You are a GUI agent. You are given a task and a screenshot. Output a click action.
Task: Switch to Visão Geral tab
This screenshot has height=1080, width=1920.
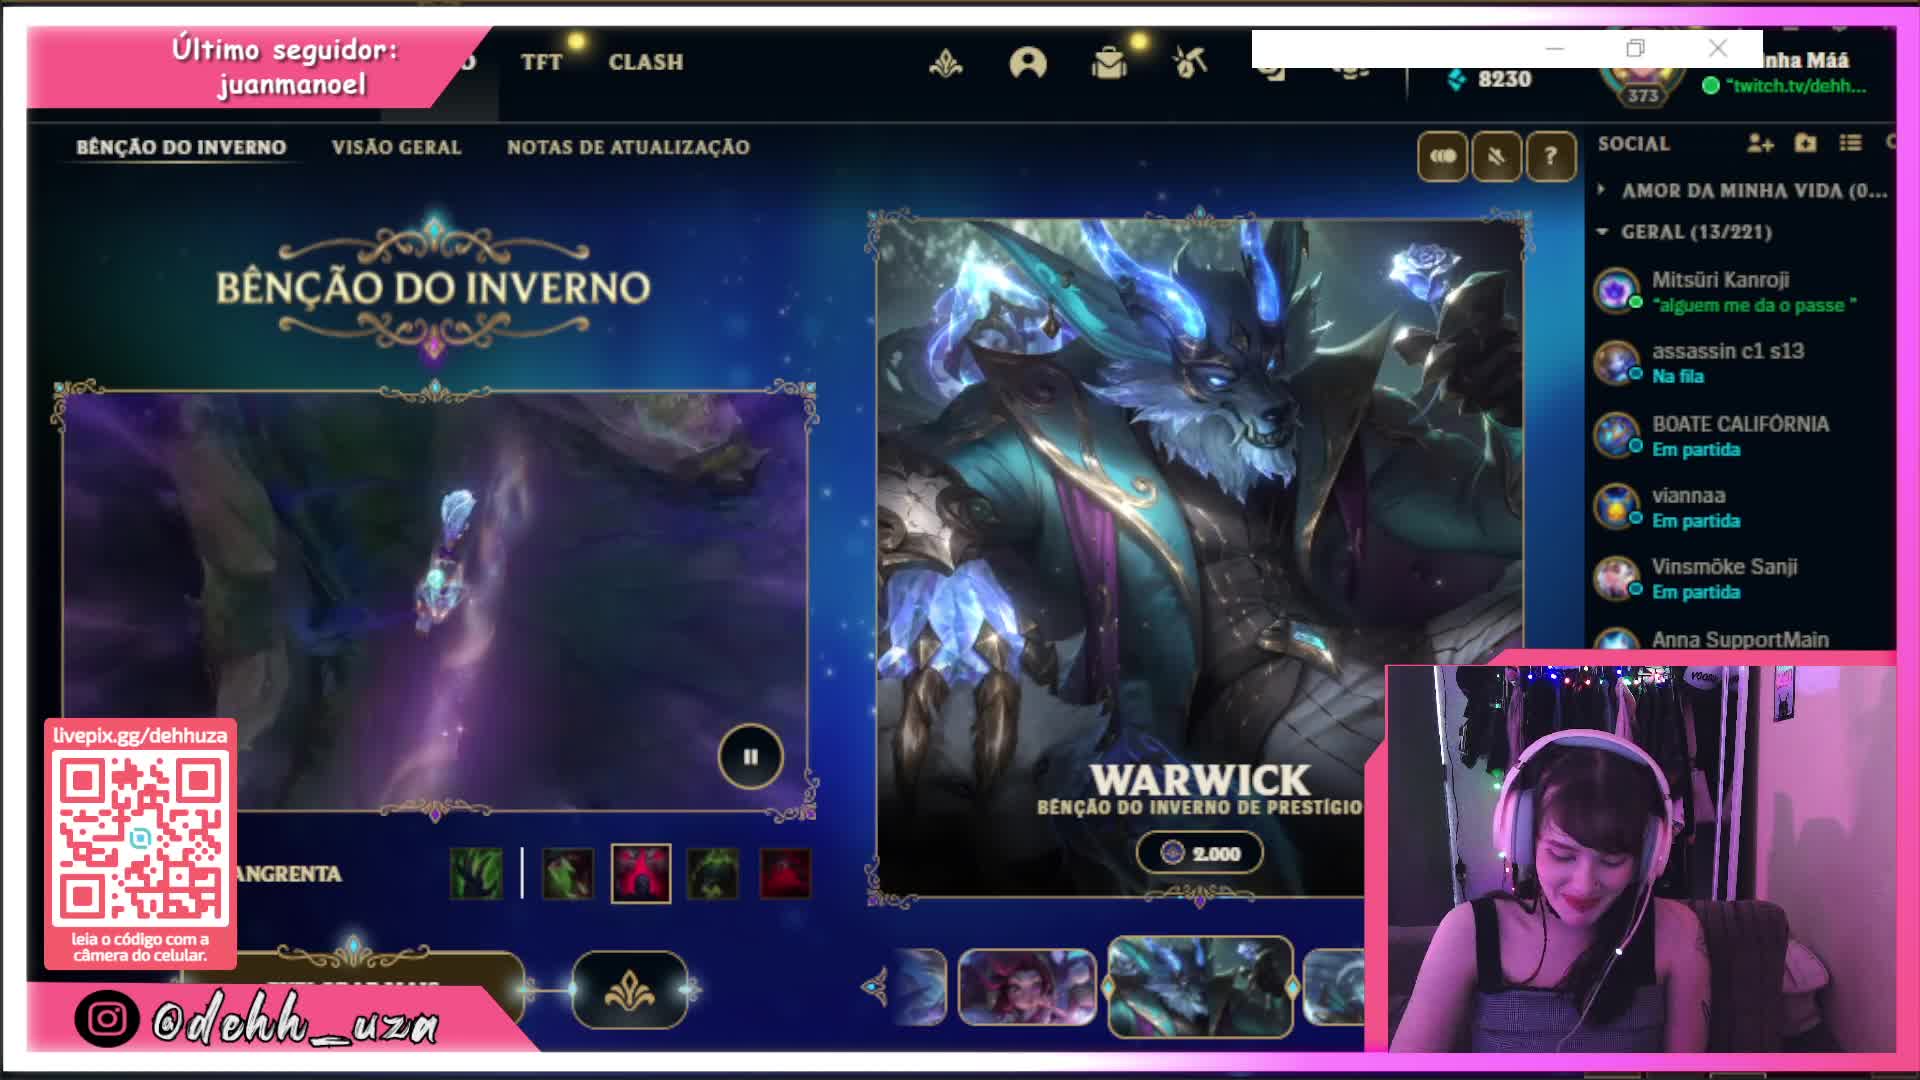click(396, 147)
